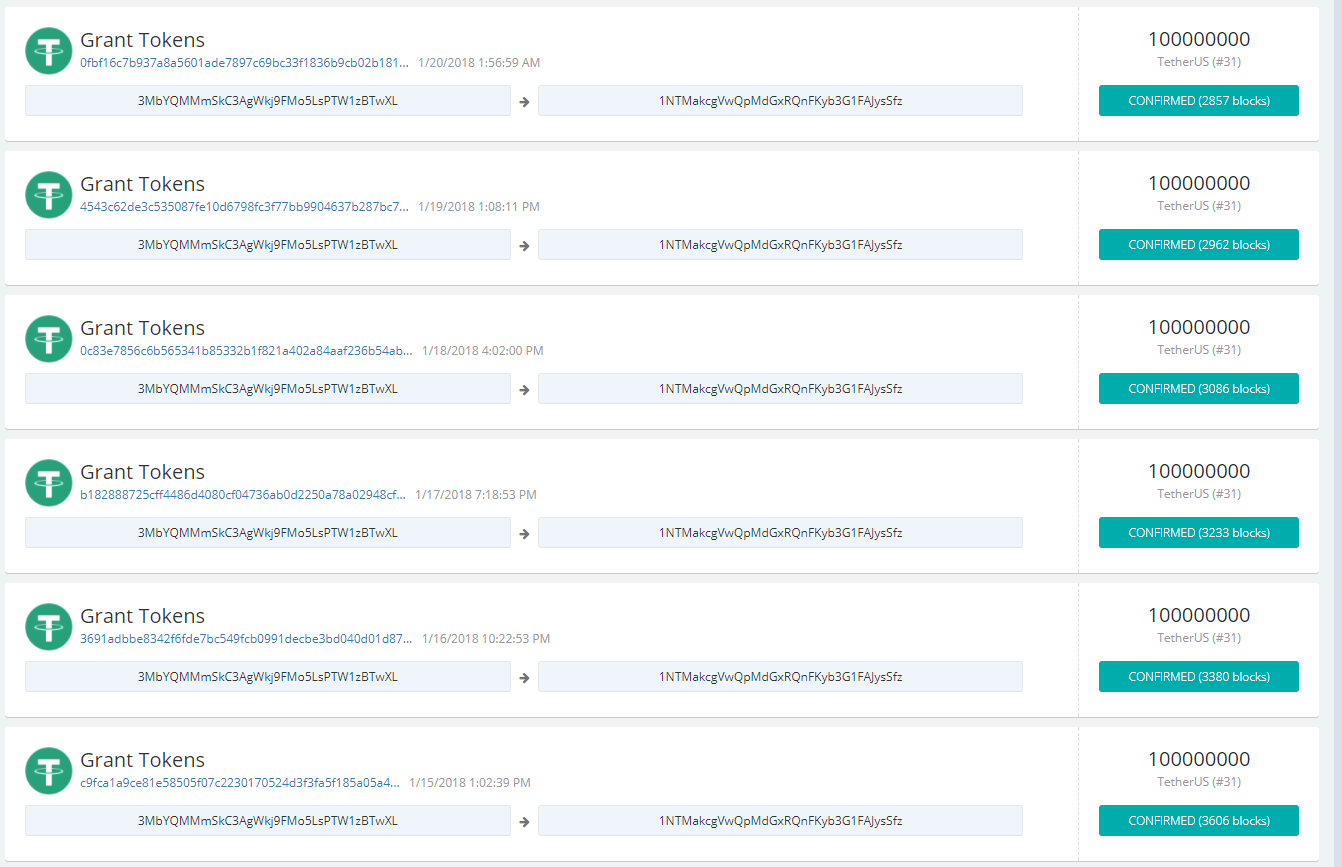
Task: Click timestamp 1/15/2018 1:02:39 PM
Action: 470,783
